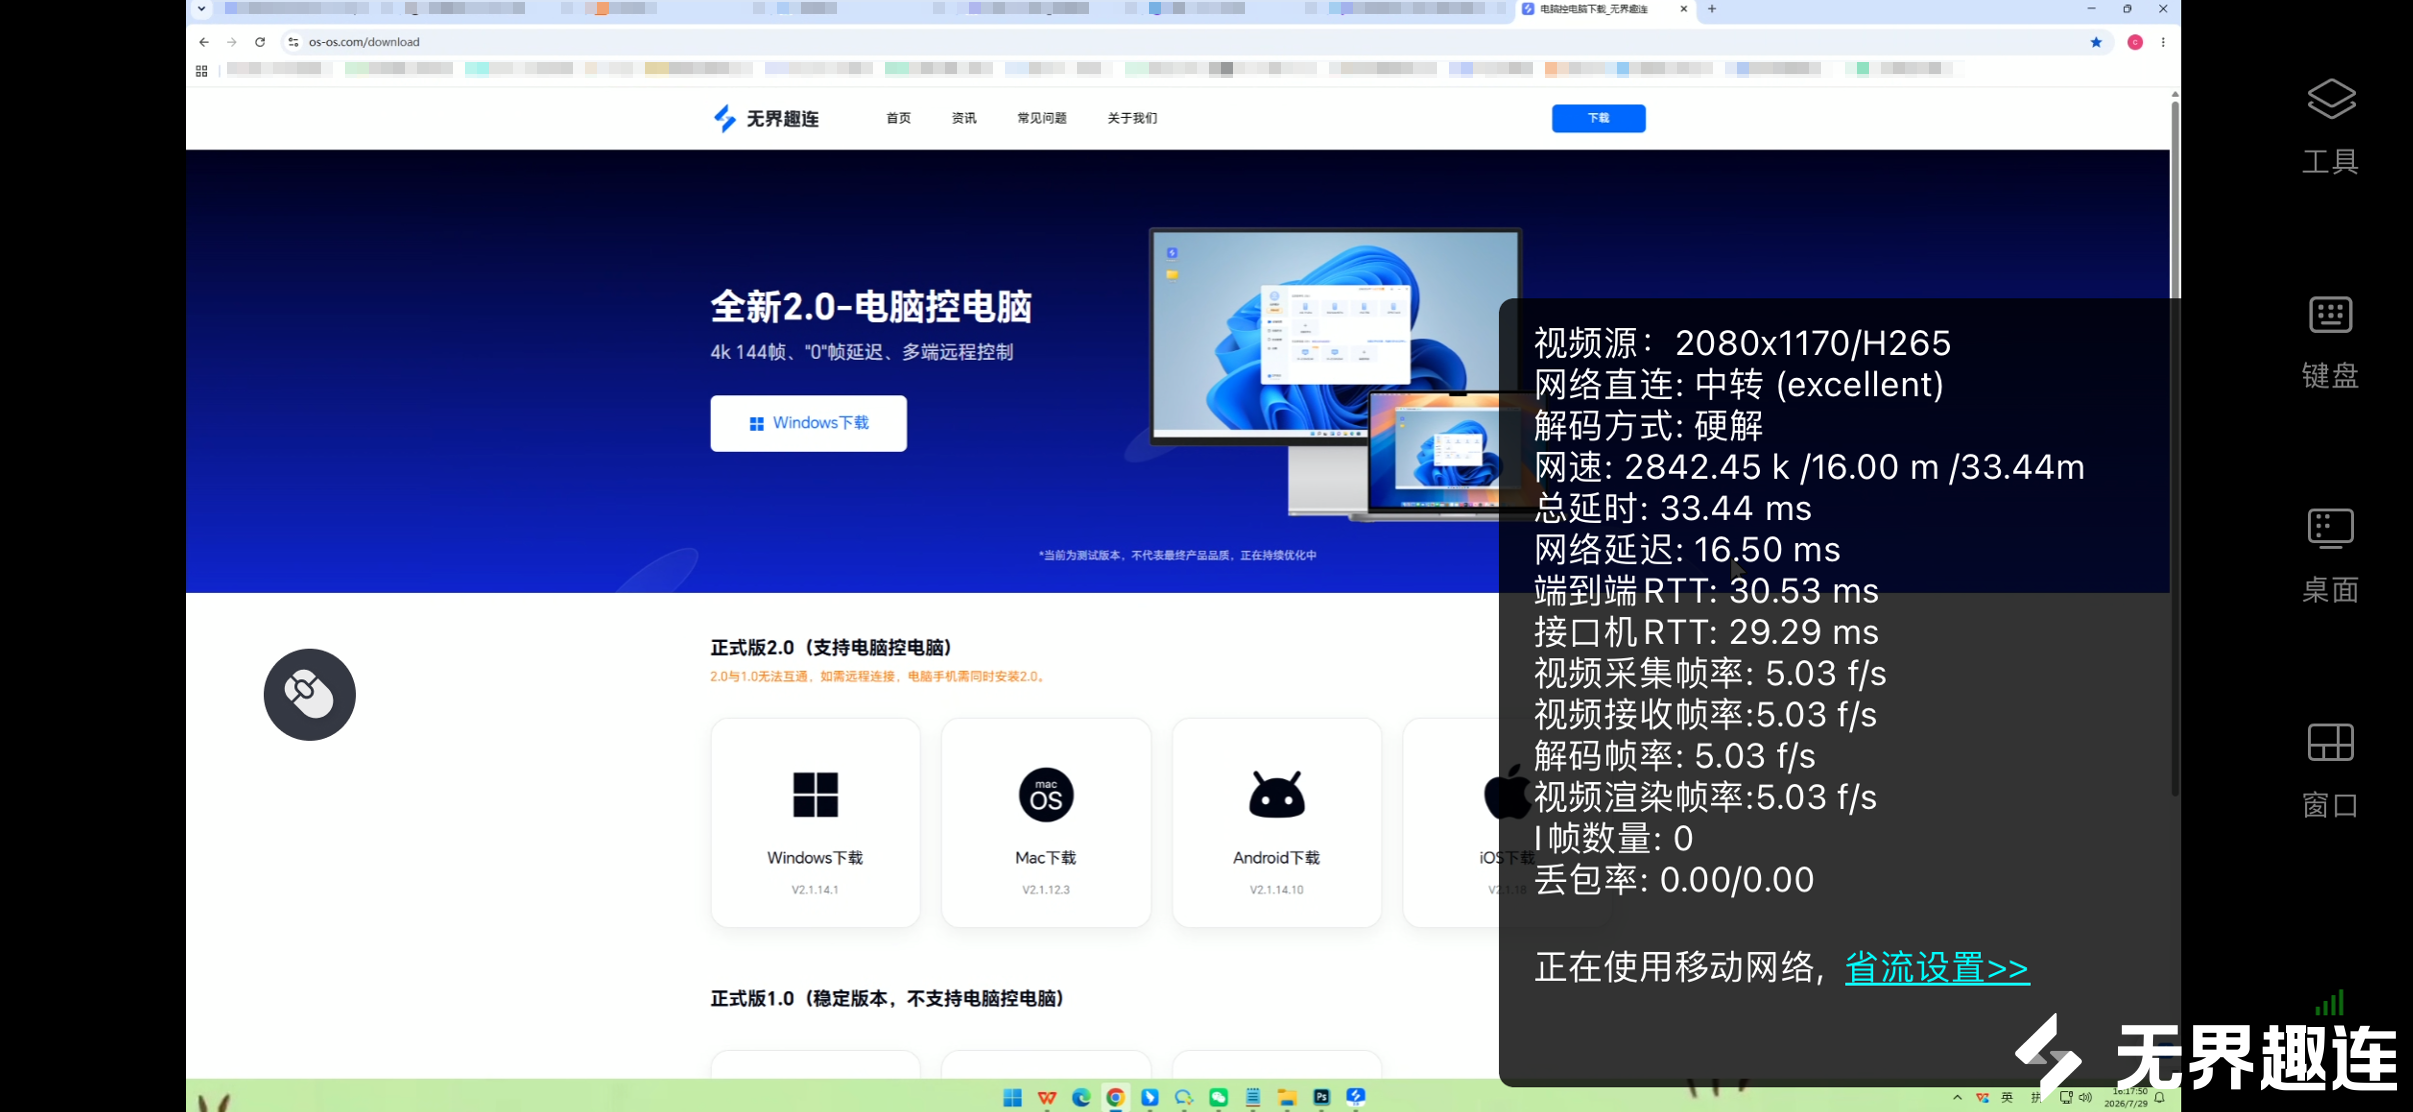This screenshot has height=1112, width=2413.
Task: Bookmark this page with the star icon
Action: [x=2096, y=42]
